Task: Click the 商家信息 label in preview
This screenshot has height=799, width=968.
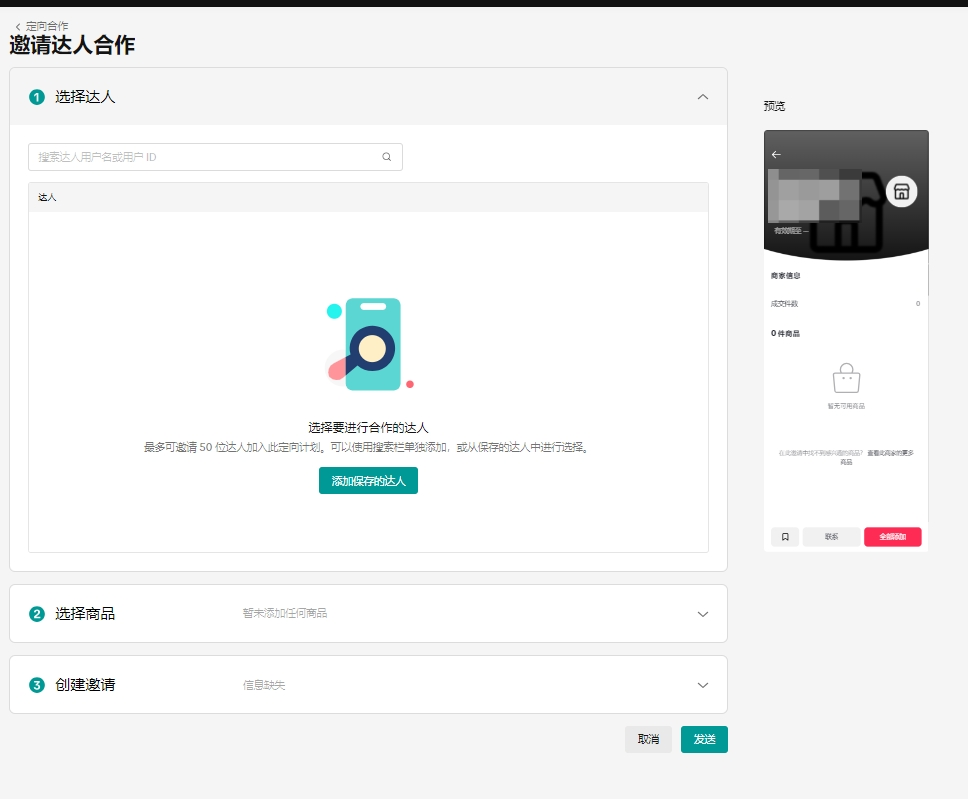Action: pyautogui.click(x=785, y=275)
